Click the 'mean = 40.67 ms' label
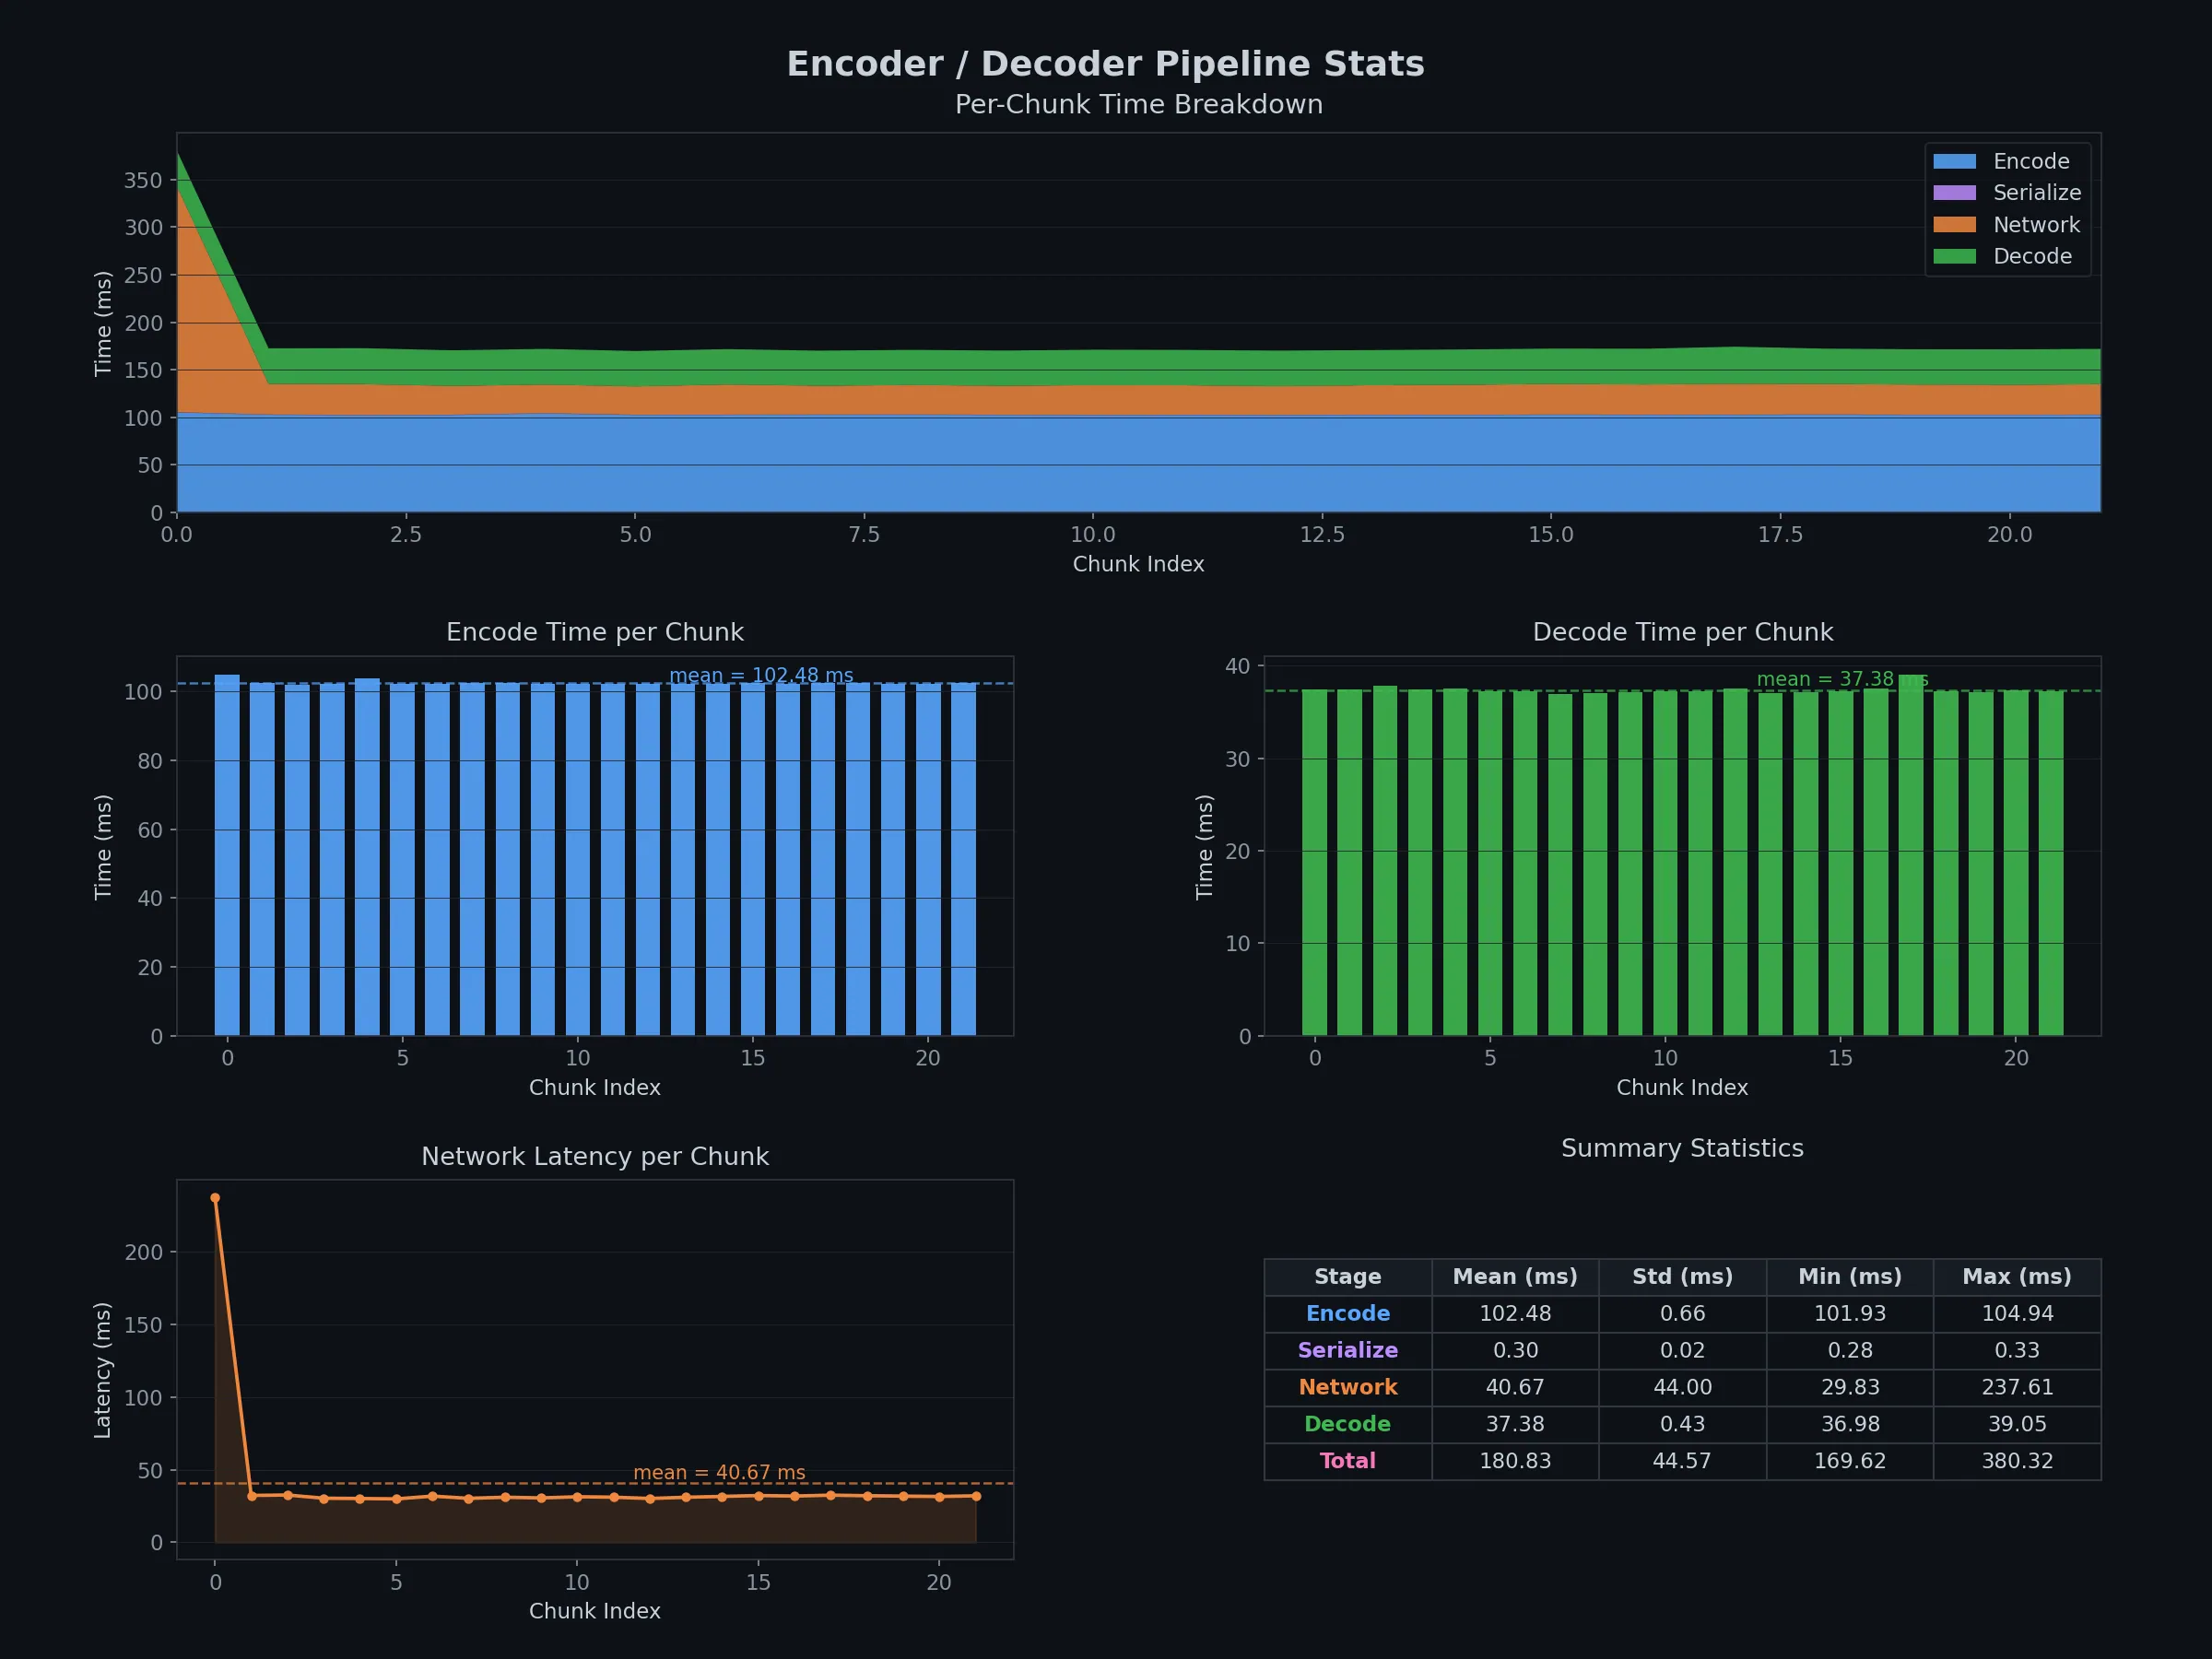 coord(719,1472)
